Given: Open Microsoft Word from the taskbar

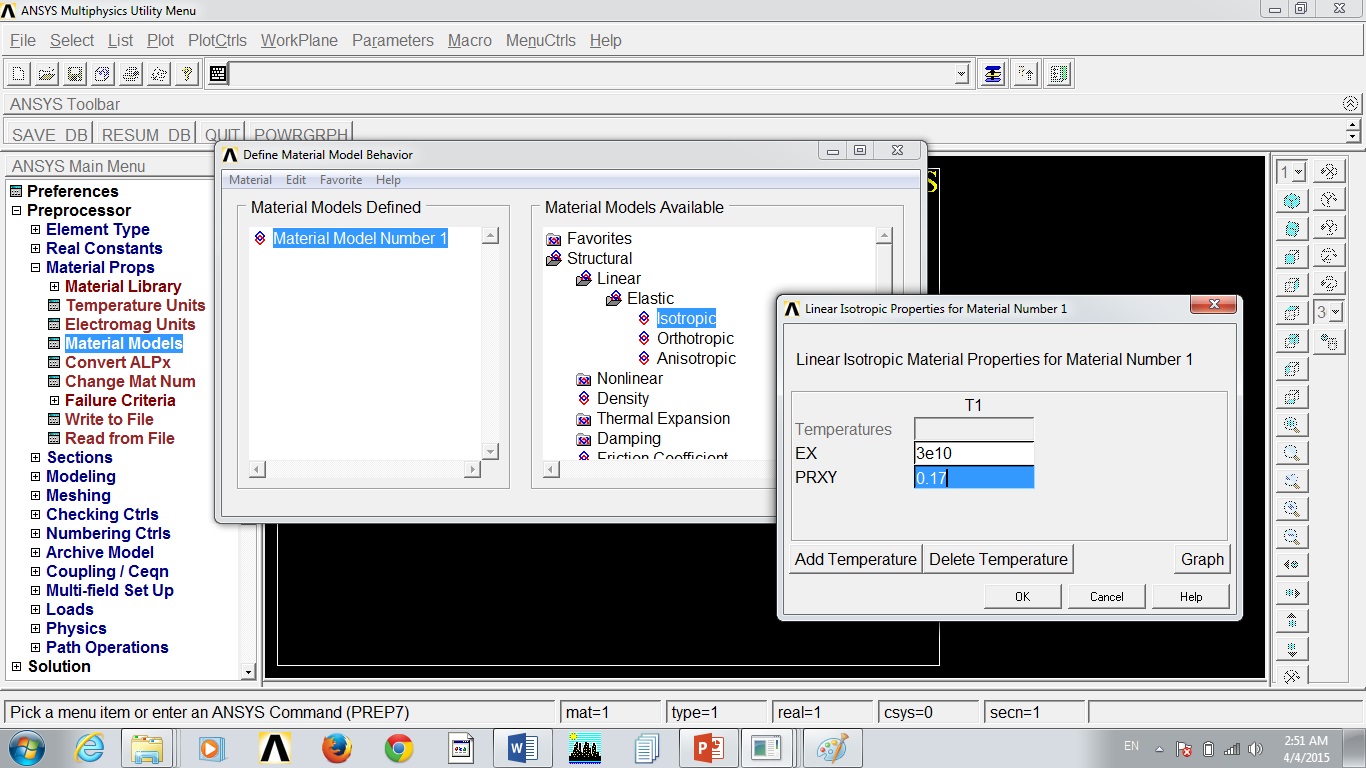Looking at the screenshot, I should pyautogui.click(x=523, y=748).
